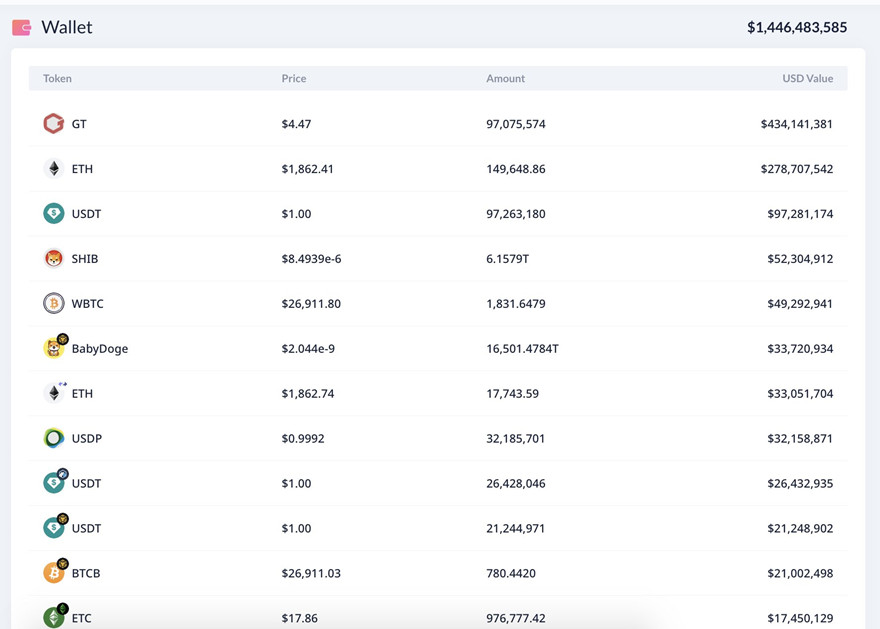Click WBTC price $26,911.80
This screenshot has width=880, height=629.
311,304
